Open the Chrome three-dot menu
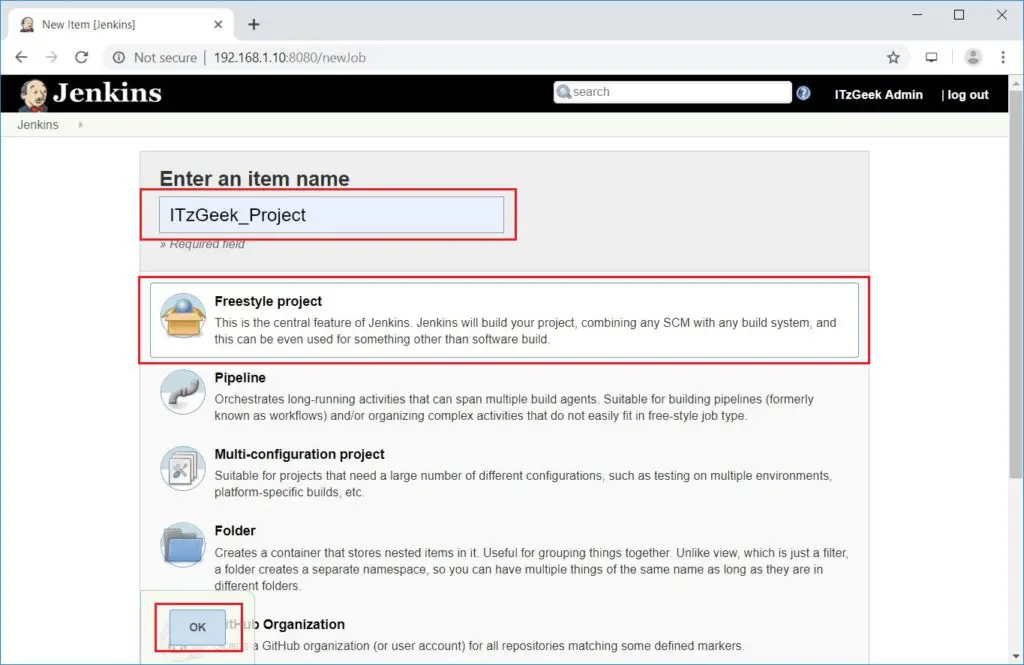Viewport: 1024px width, 665px height. (x=1003, y=57)
